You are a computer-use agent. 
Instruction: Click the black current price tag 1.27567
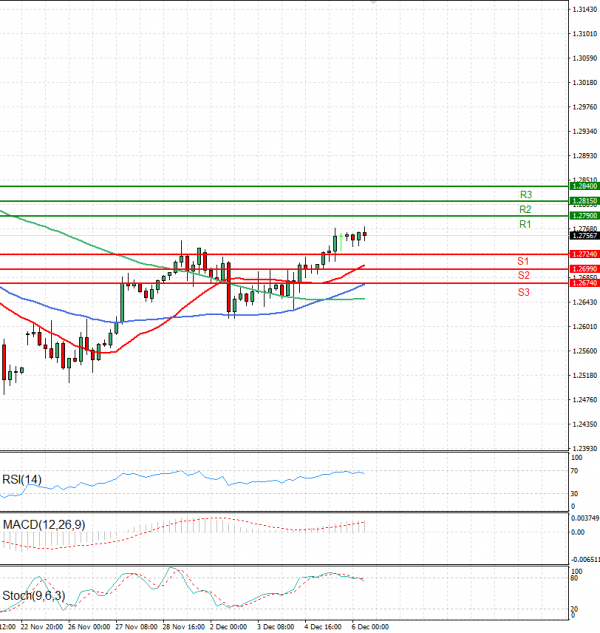tap(584, 235)
